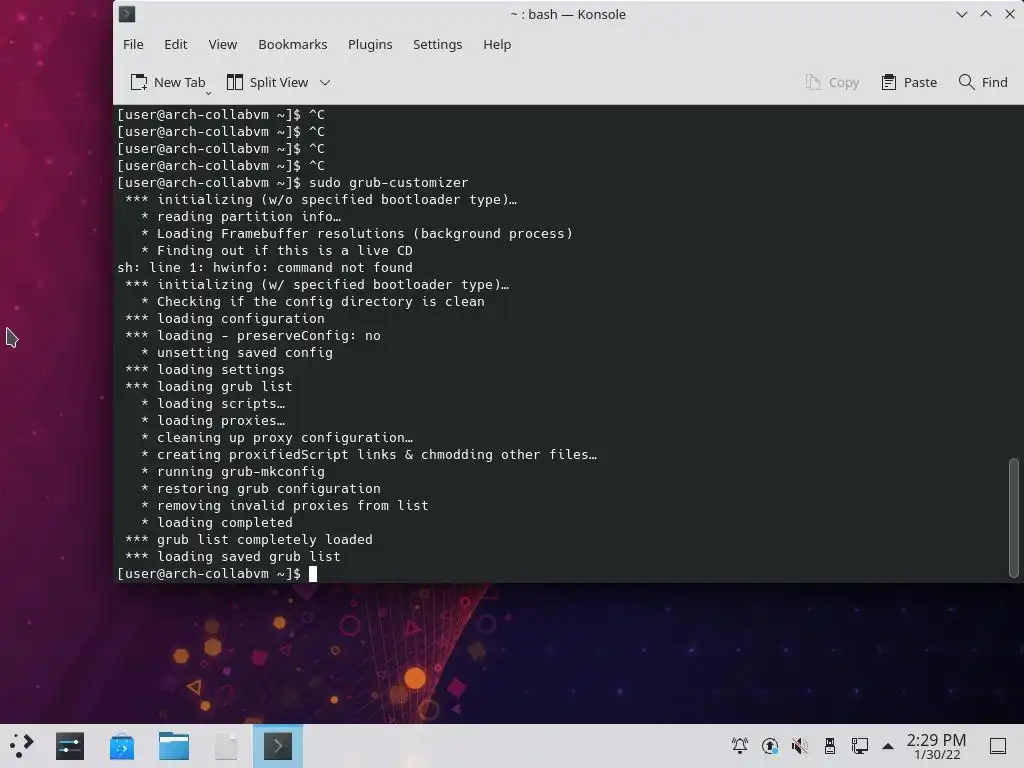Click the Konsole taskbar entry
The image size is (1024, 768).
click(x=278, y=746)
